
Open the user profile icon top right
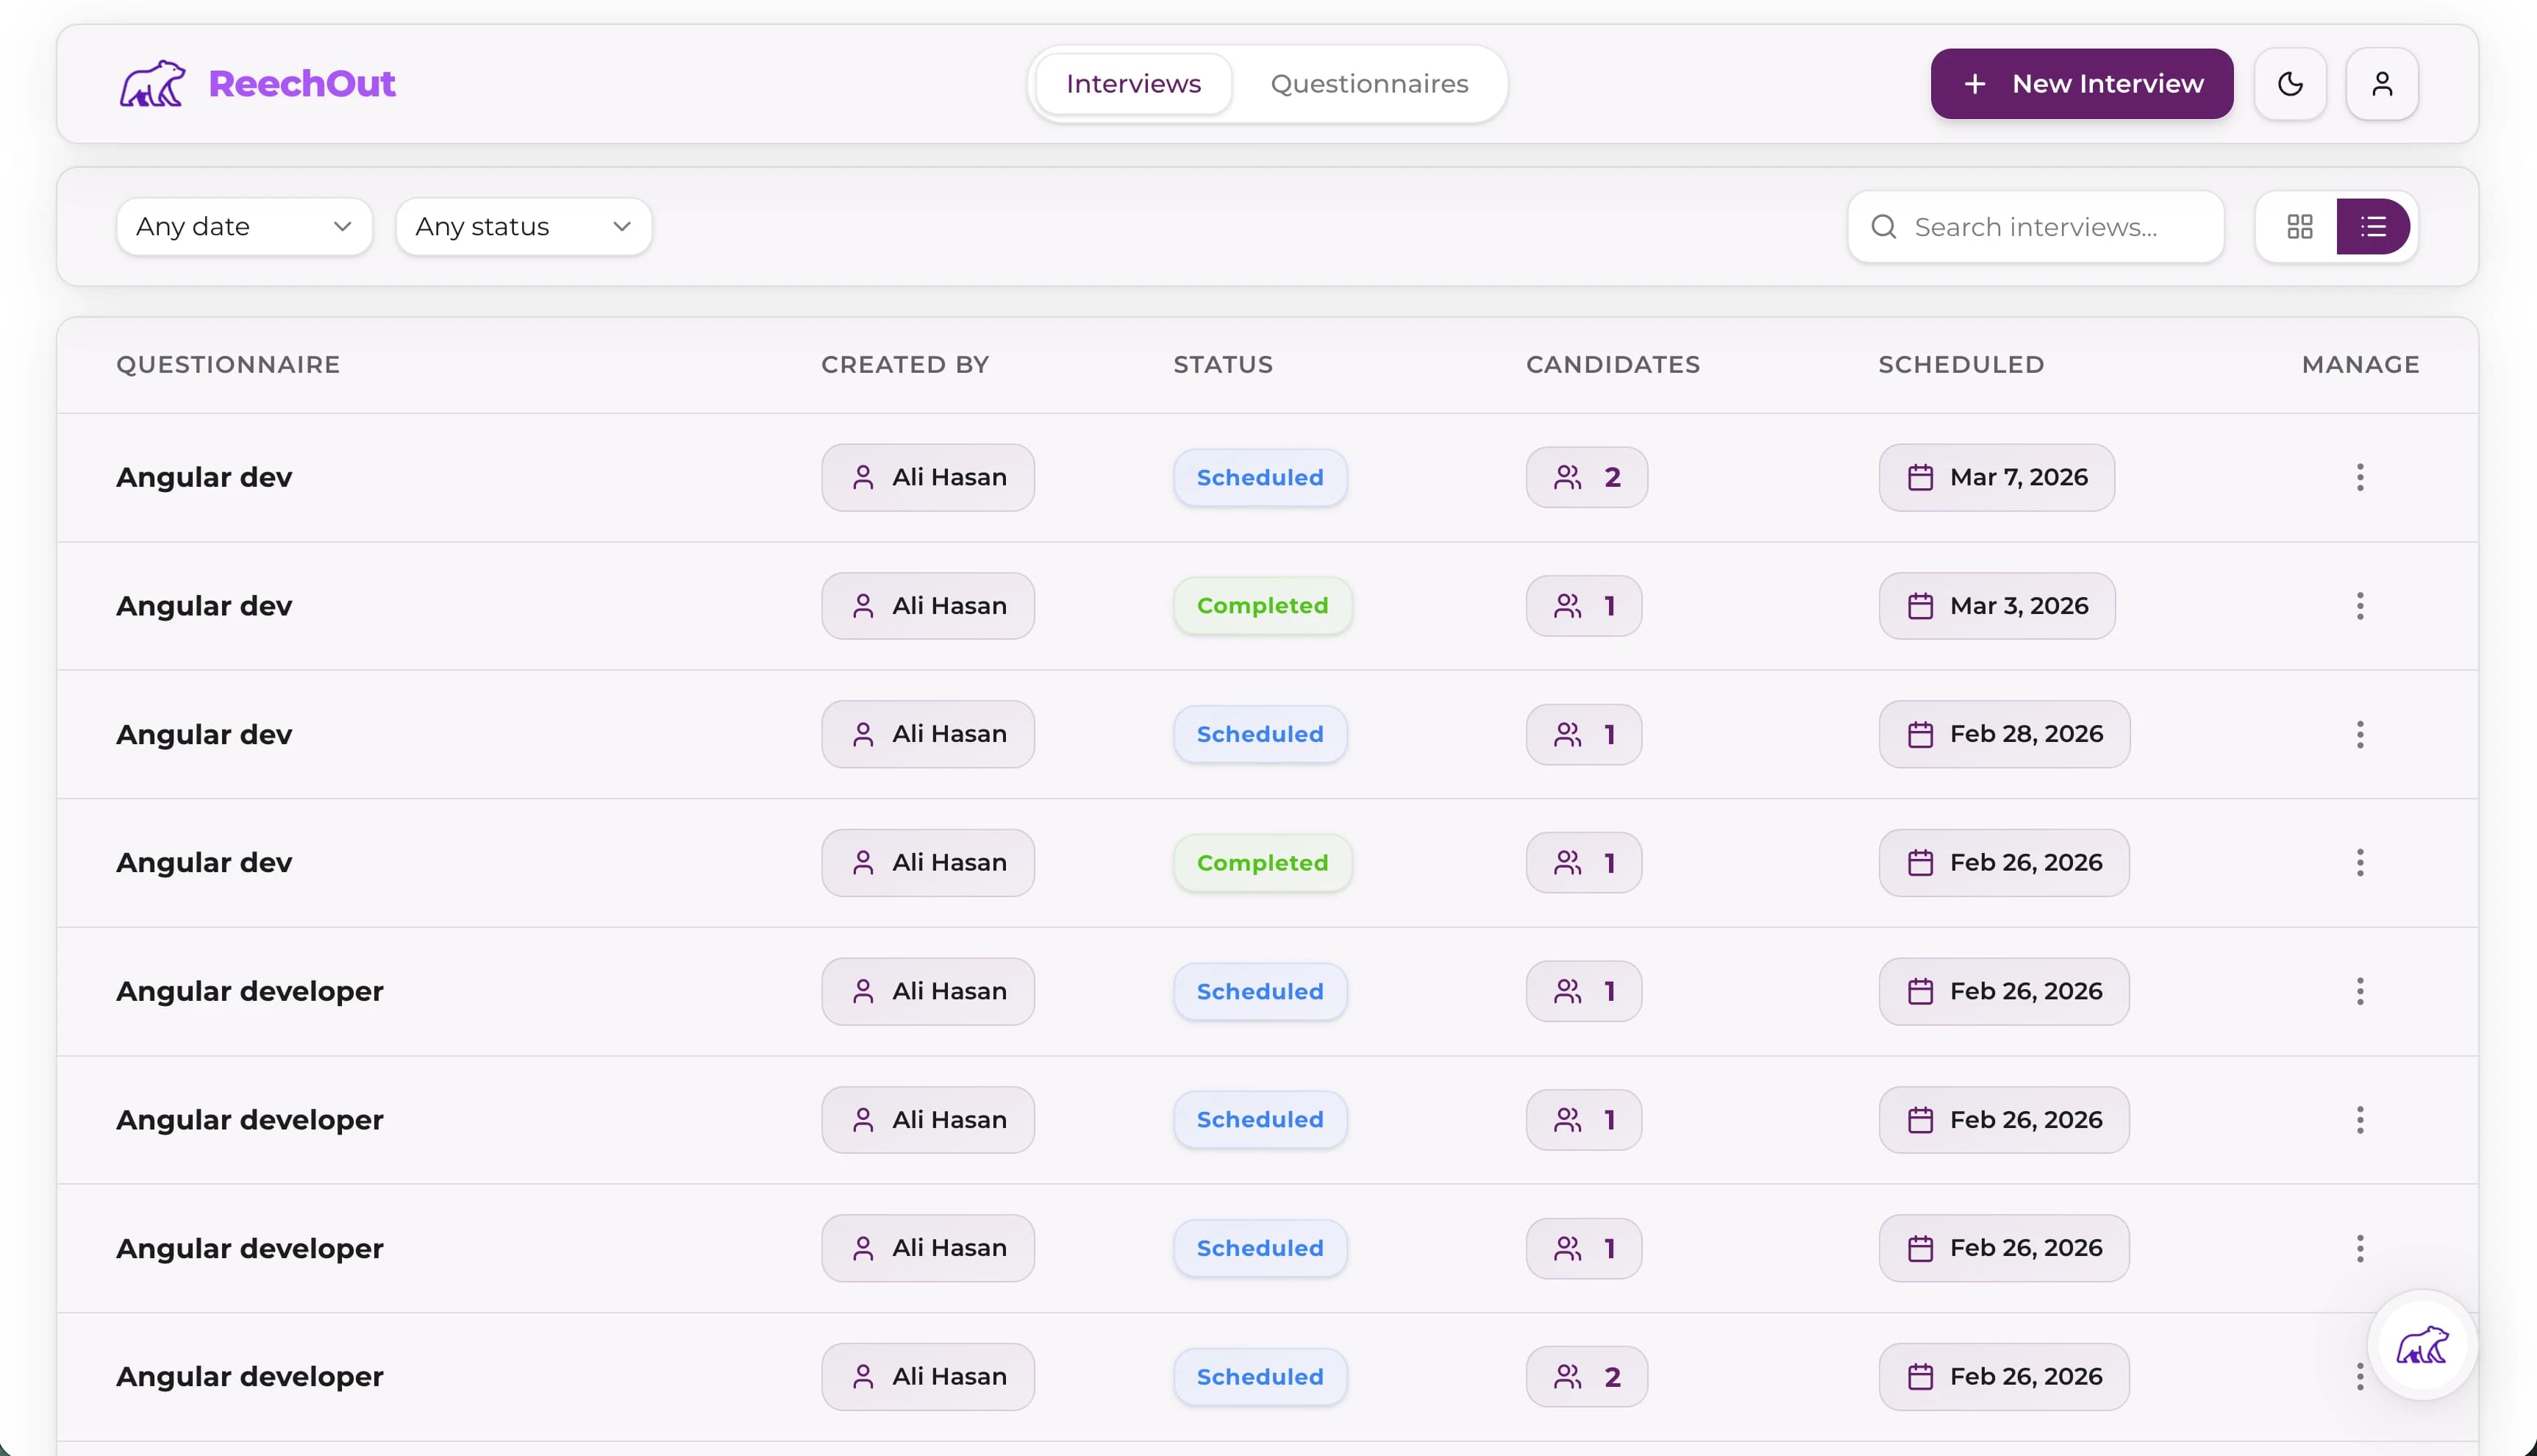pyautogui.click(x=2382, y=83)
